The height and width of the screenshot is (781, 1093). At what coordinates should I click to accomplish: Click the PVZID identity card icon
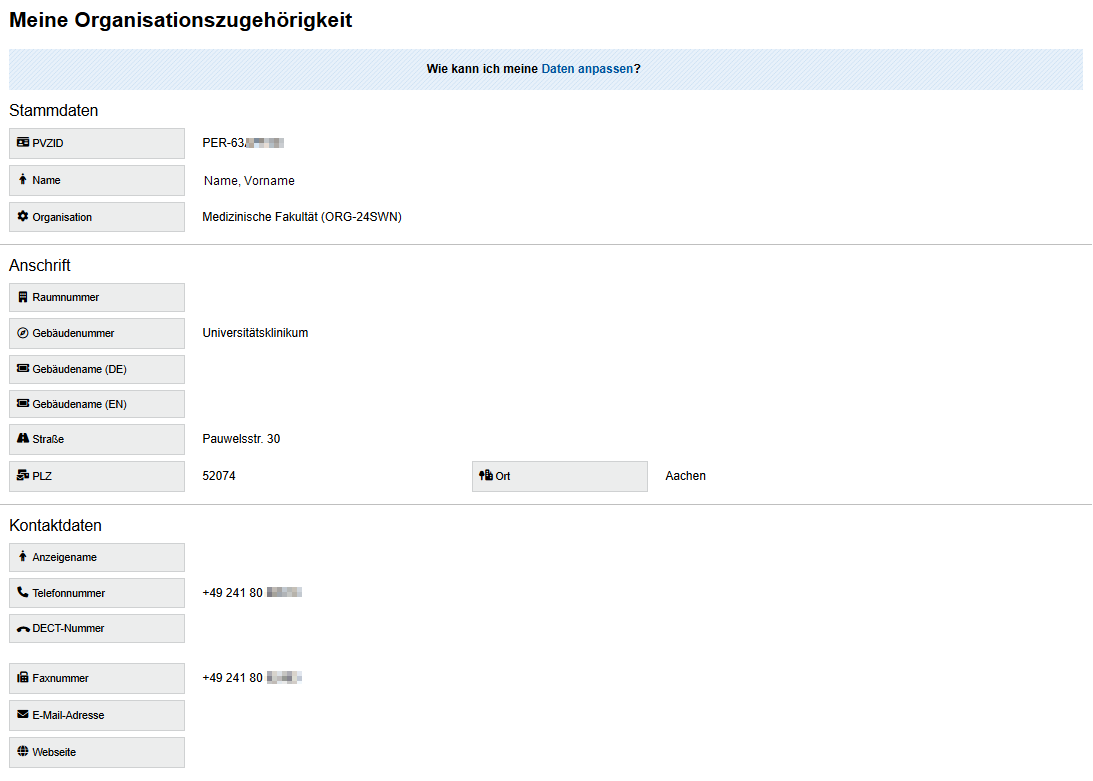click(x=22, y=143)
